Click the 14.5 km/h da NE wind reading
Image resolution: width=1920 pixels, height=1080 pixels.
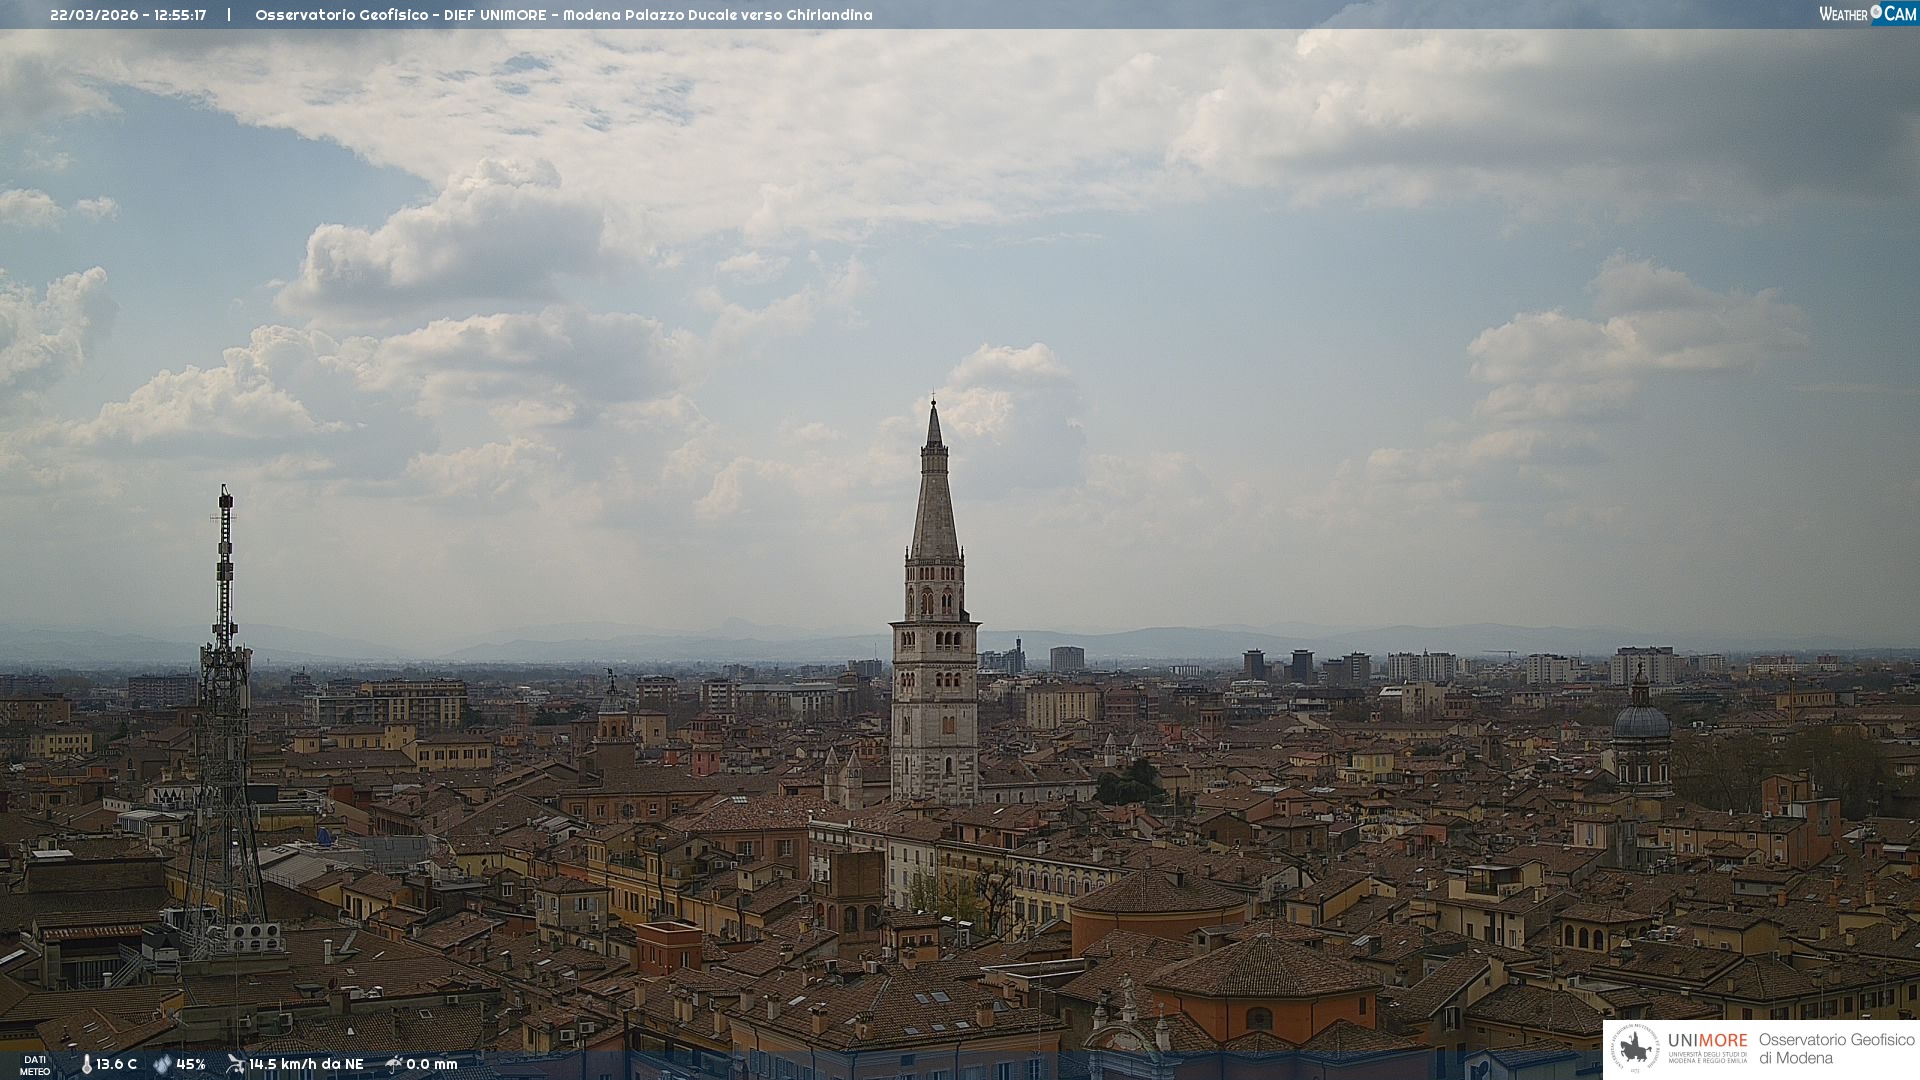[306, 1064]
